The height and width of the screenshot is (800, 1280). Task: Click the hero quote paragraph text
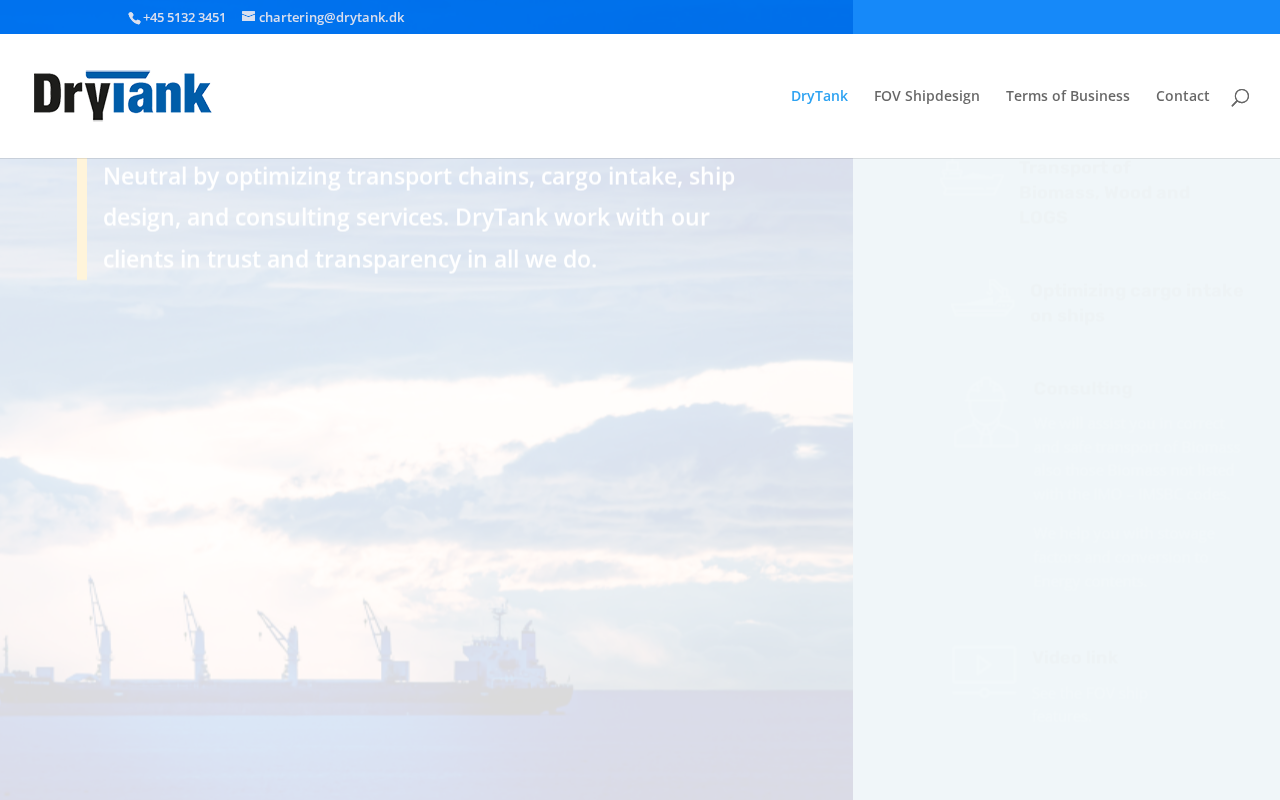pos(420,217)
